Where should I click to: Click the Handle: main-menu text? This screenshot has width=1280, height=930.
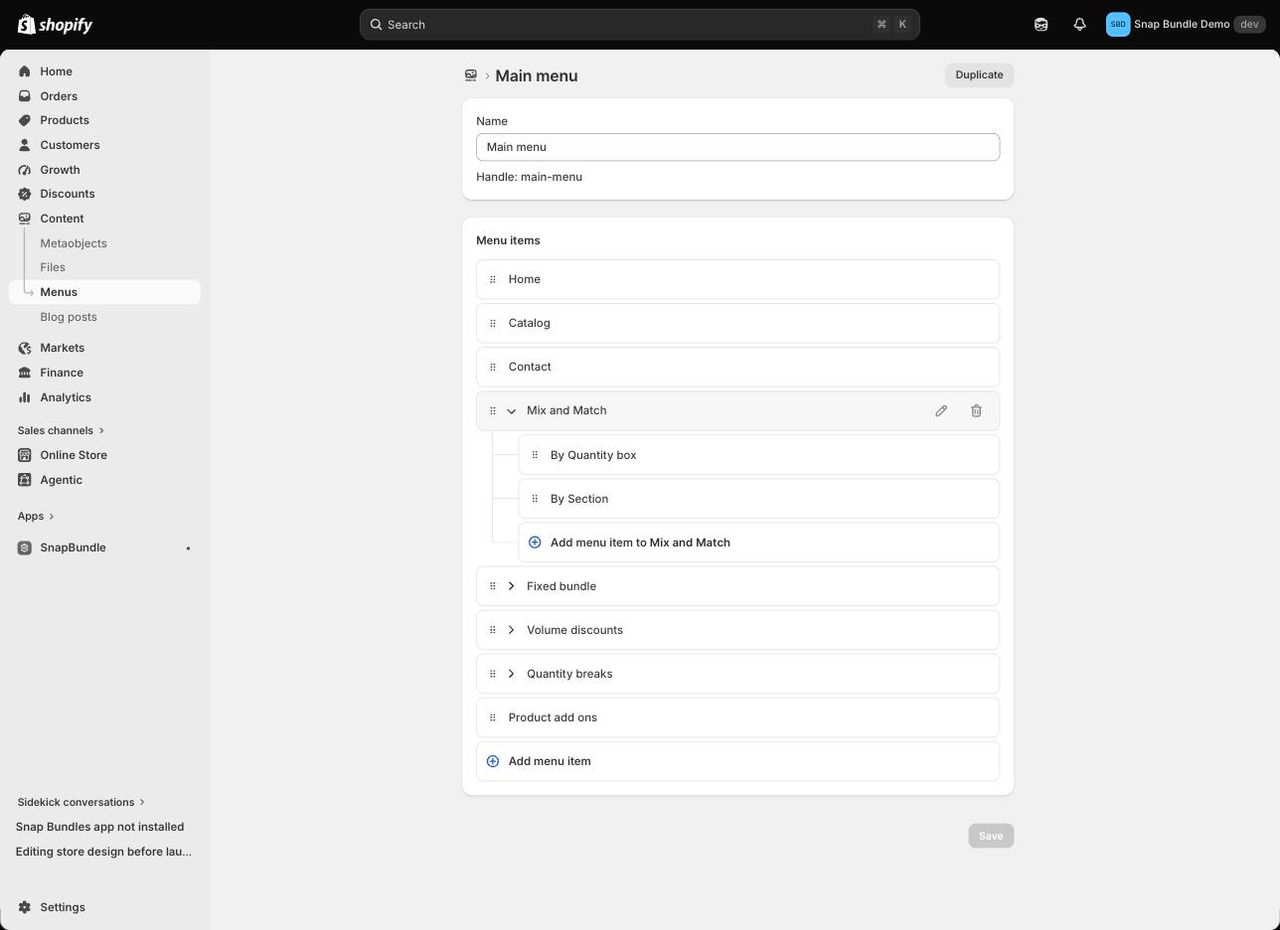tap(529, 177)
